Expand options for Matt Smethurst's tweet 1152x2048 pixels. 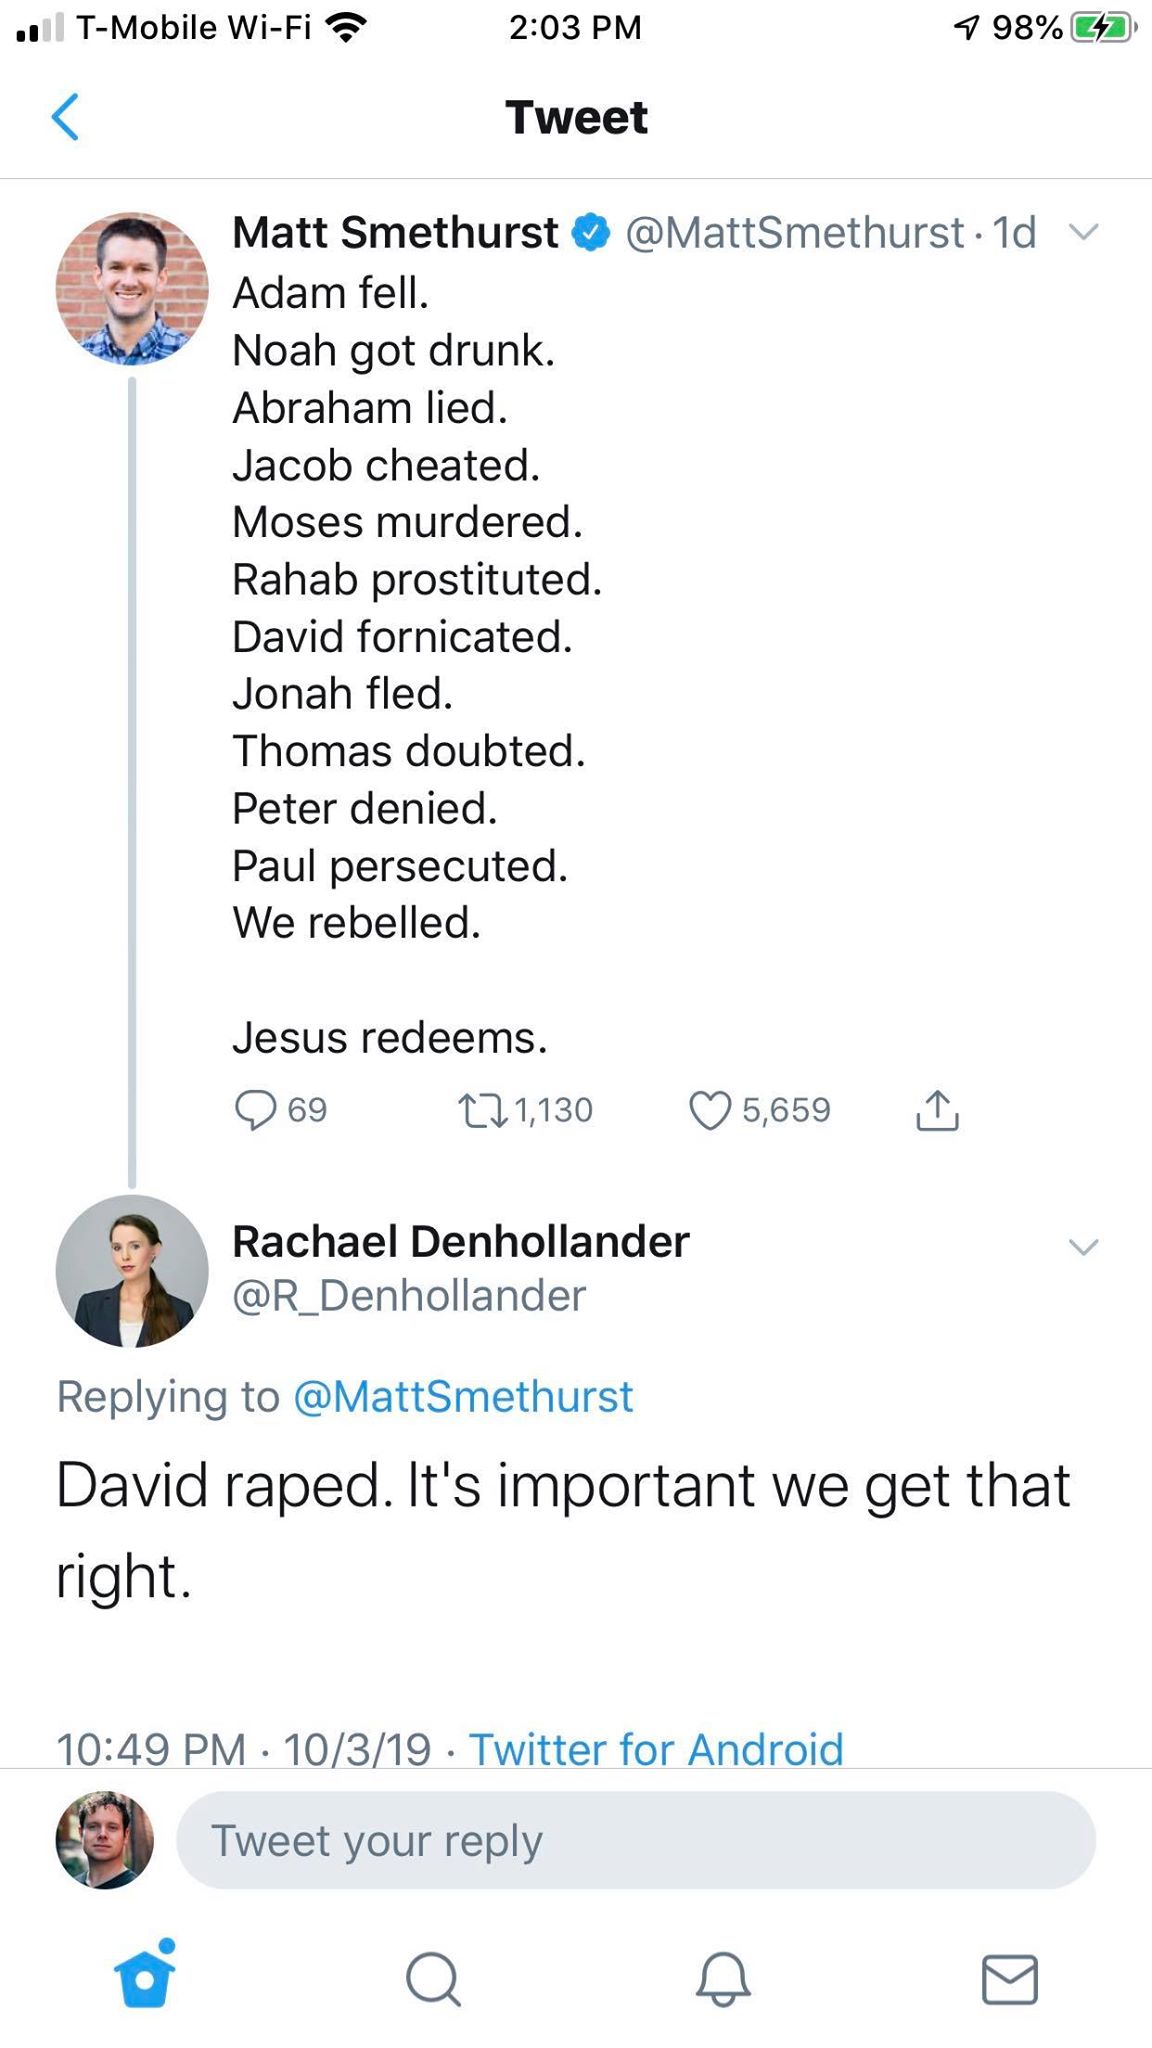tap(1084, 233)
